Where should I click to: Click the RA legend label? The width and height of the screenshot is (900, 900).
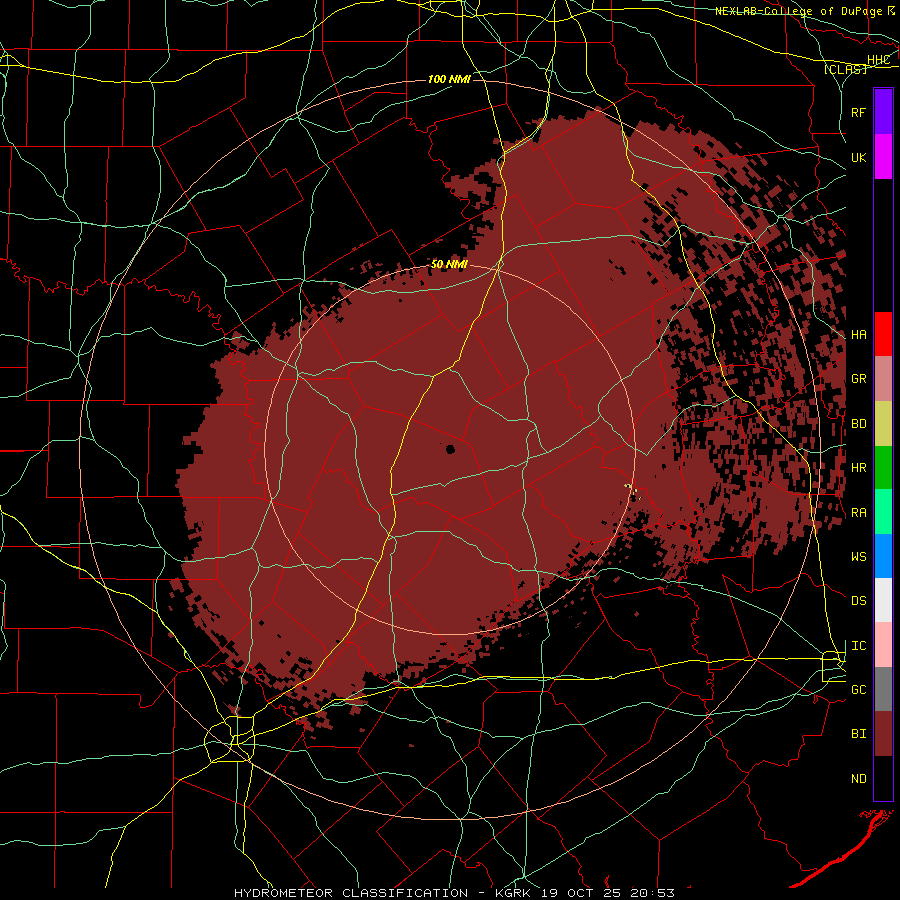pyautogui.click(x=858, y=513)
